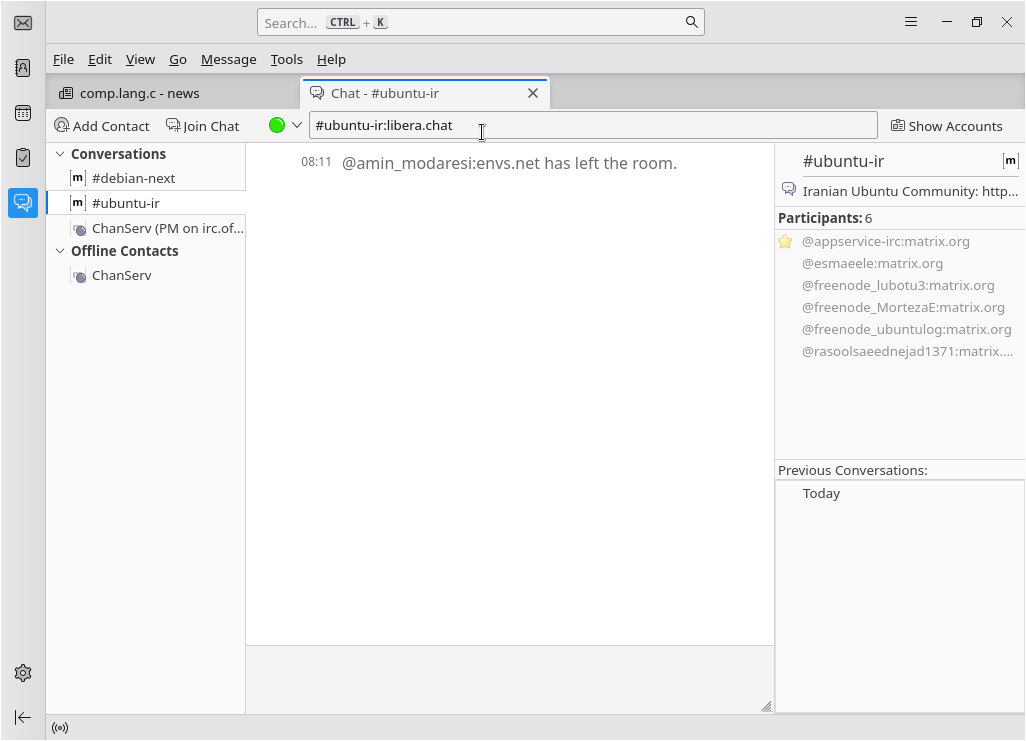
Task: Open the Calendar space icon
Action: point(23,113)
